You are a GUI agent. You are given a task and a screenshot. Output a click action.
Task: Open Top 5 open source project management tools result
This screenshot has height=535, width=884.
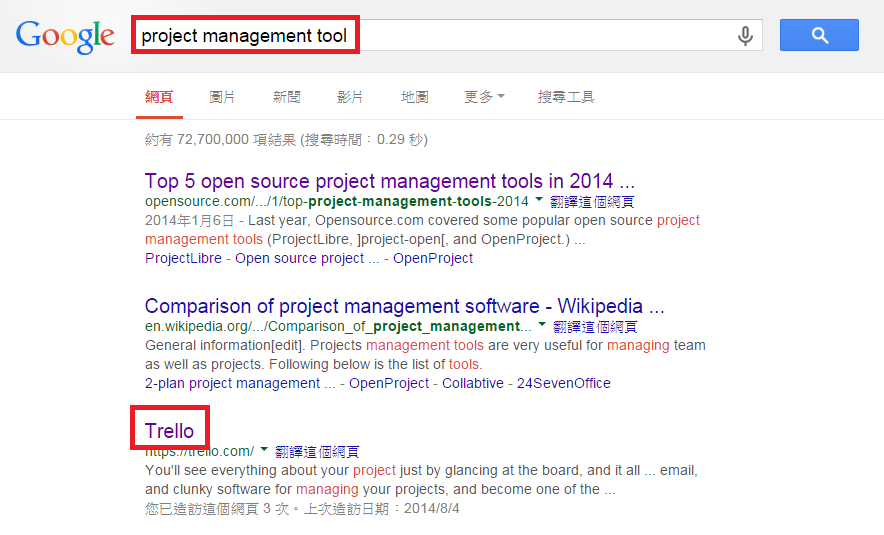pos(390,181)
